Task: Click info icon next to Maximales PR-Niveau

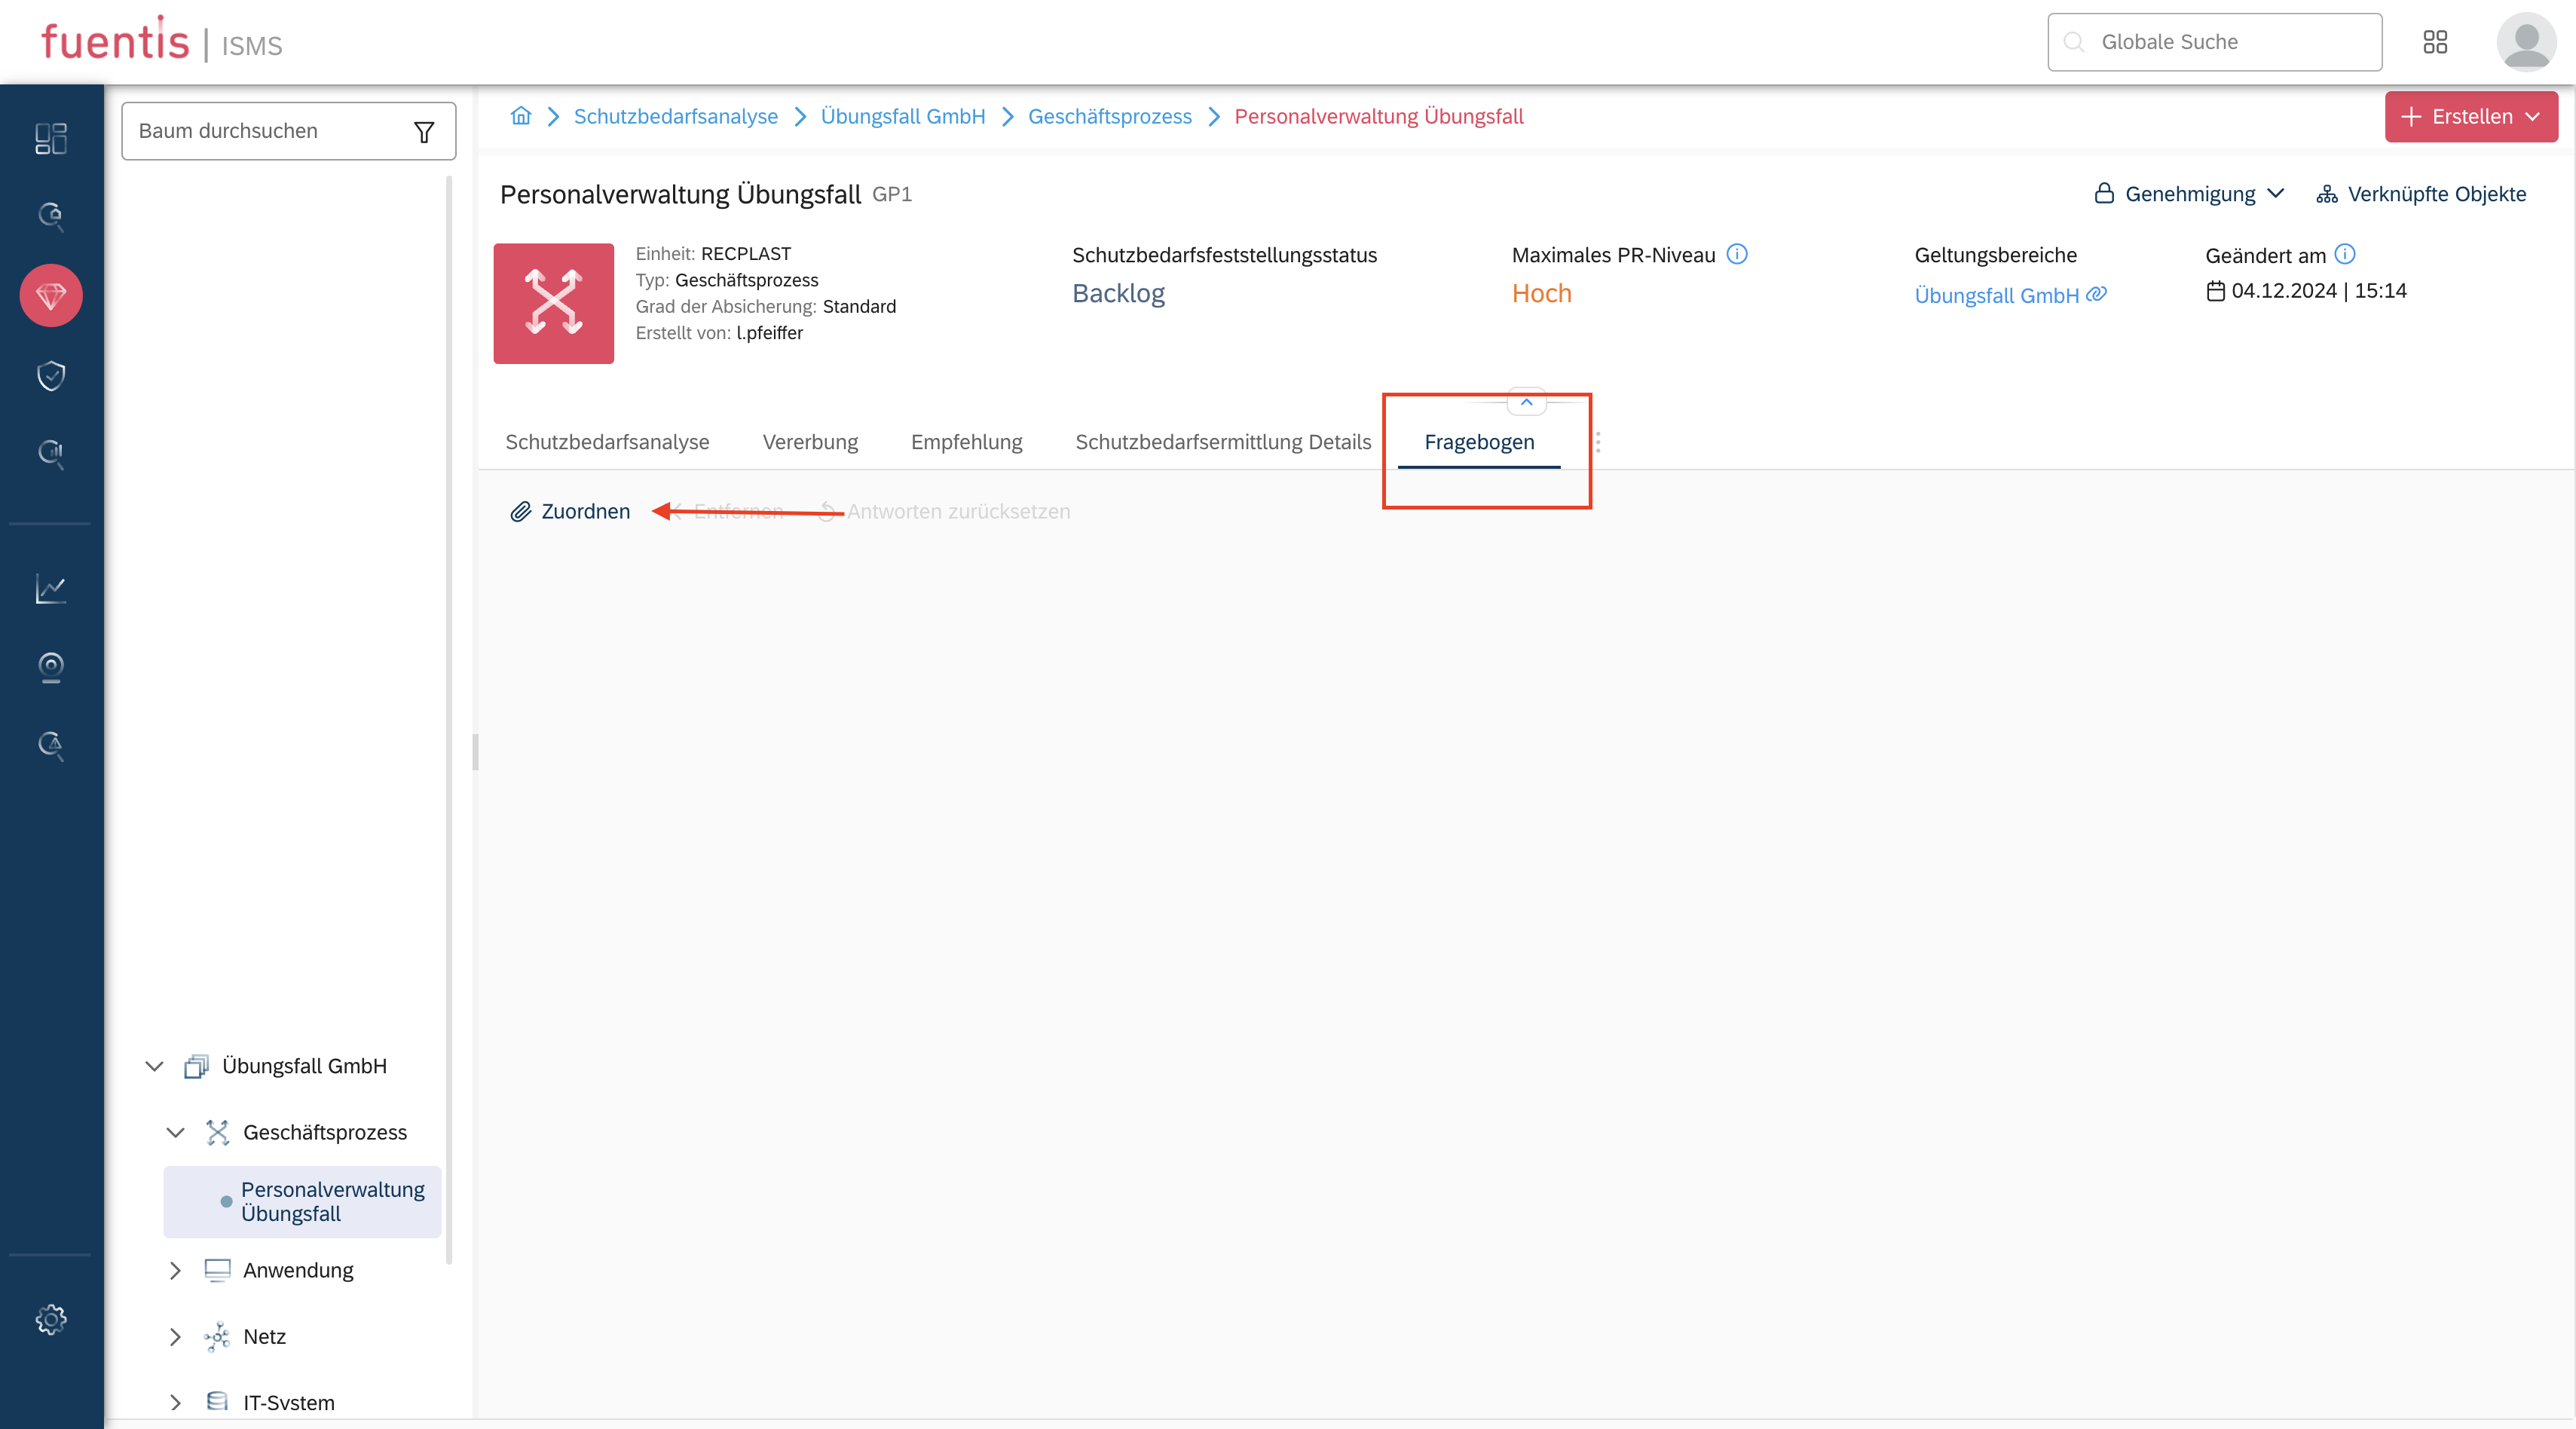Action: pyautogui.click(x=1738, y=254)
